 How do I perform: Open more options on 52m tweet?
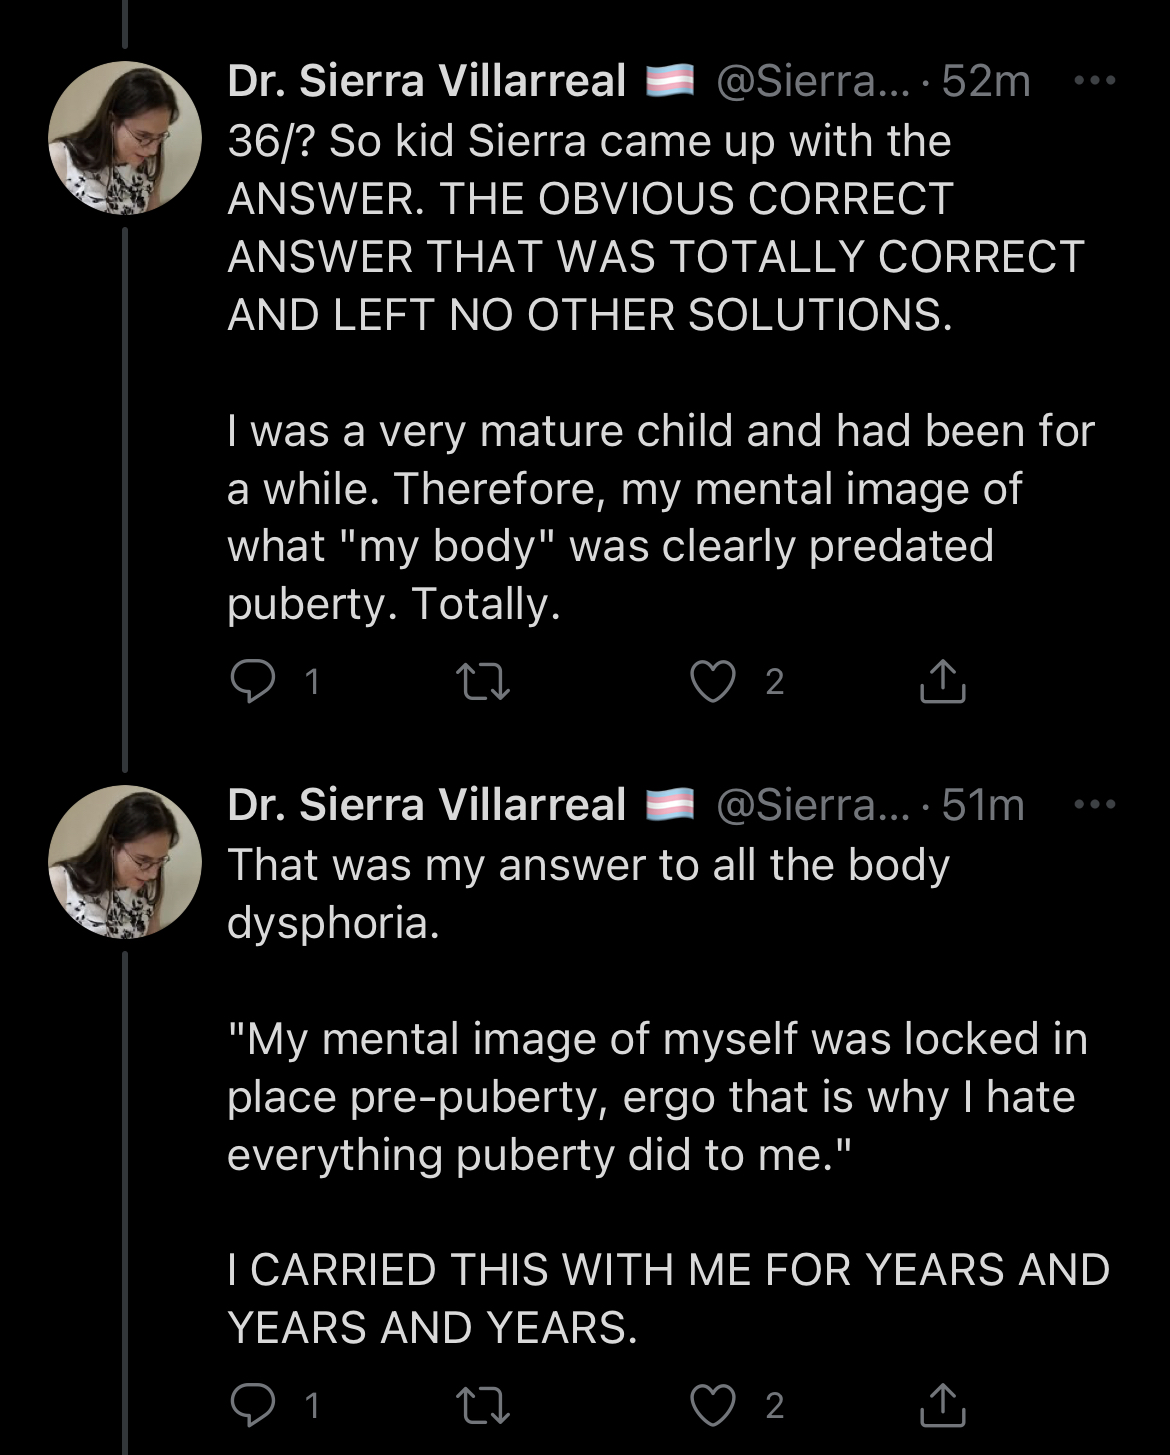pyautogui.click(x=1095, y=81)
